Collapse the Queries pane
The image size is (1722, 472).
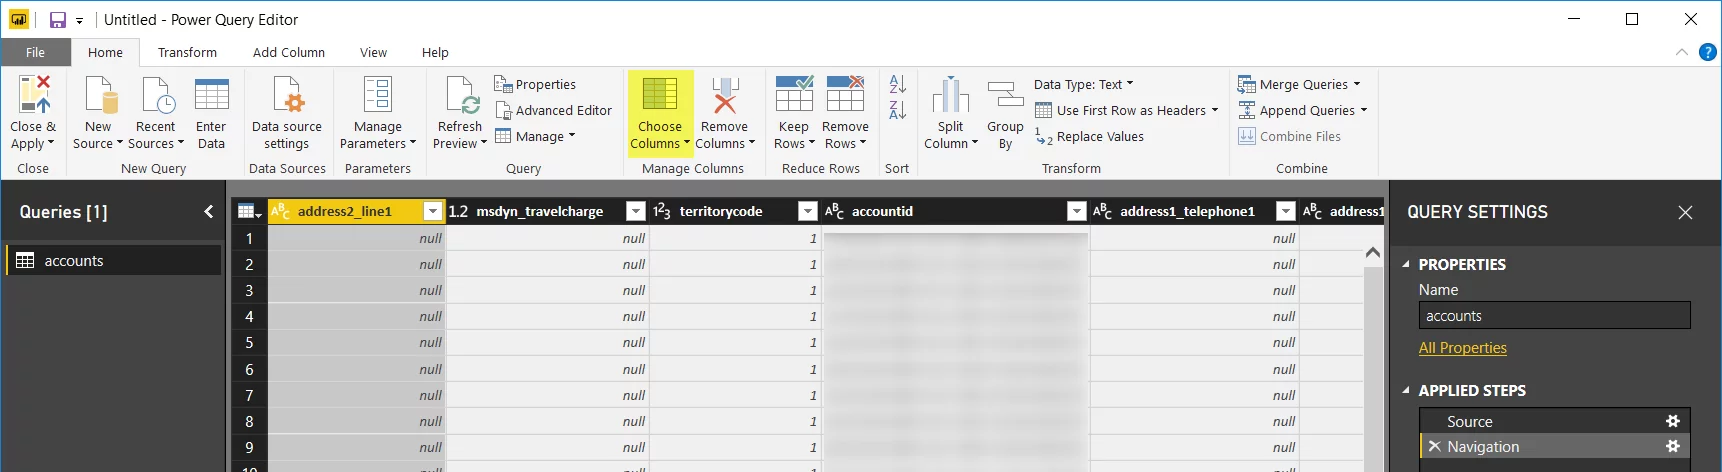(x=208, y=211)
